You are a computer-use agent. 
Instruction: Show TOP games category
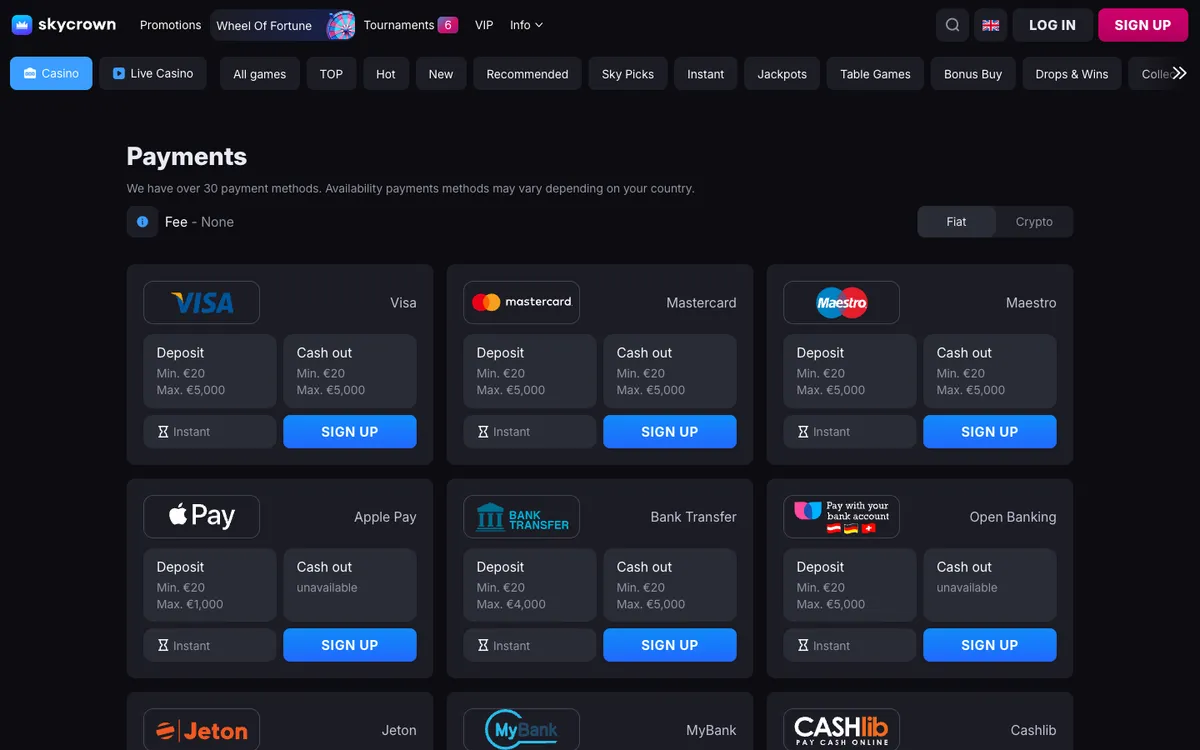tap(331, 74)
